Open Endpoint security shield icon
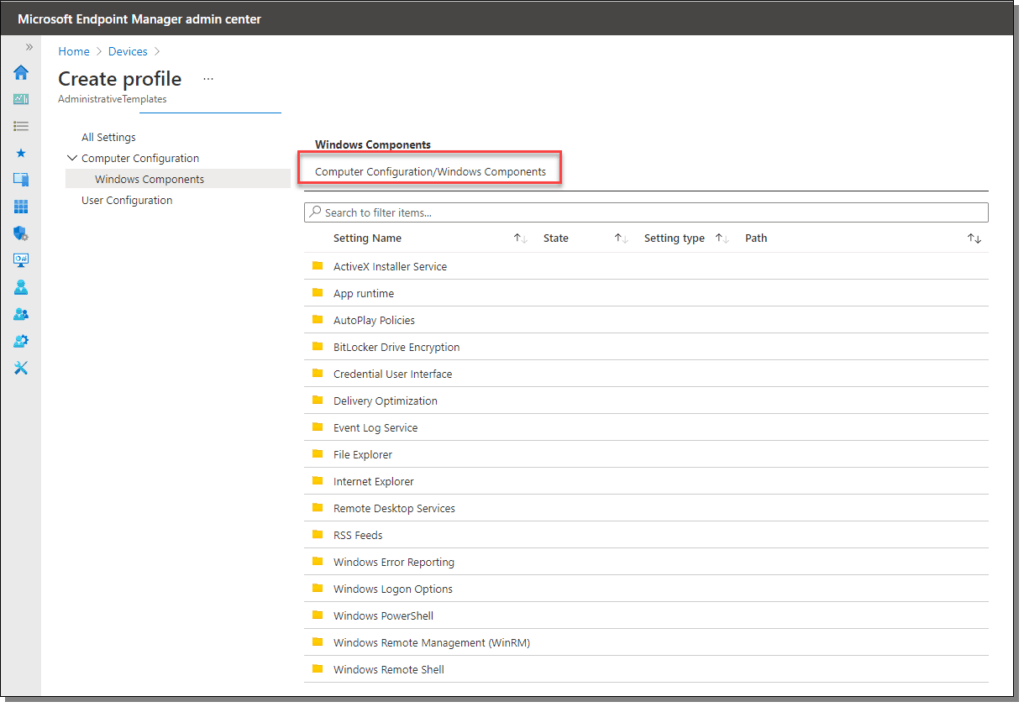The image size is (1024, 707). pos(20,232)
